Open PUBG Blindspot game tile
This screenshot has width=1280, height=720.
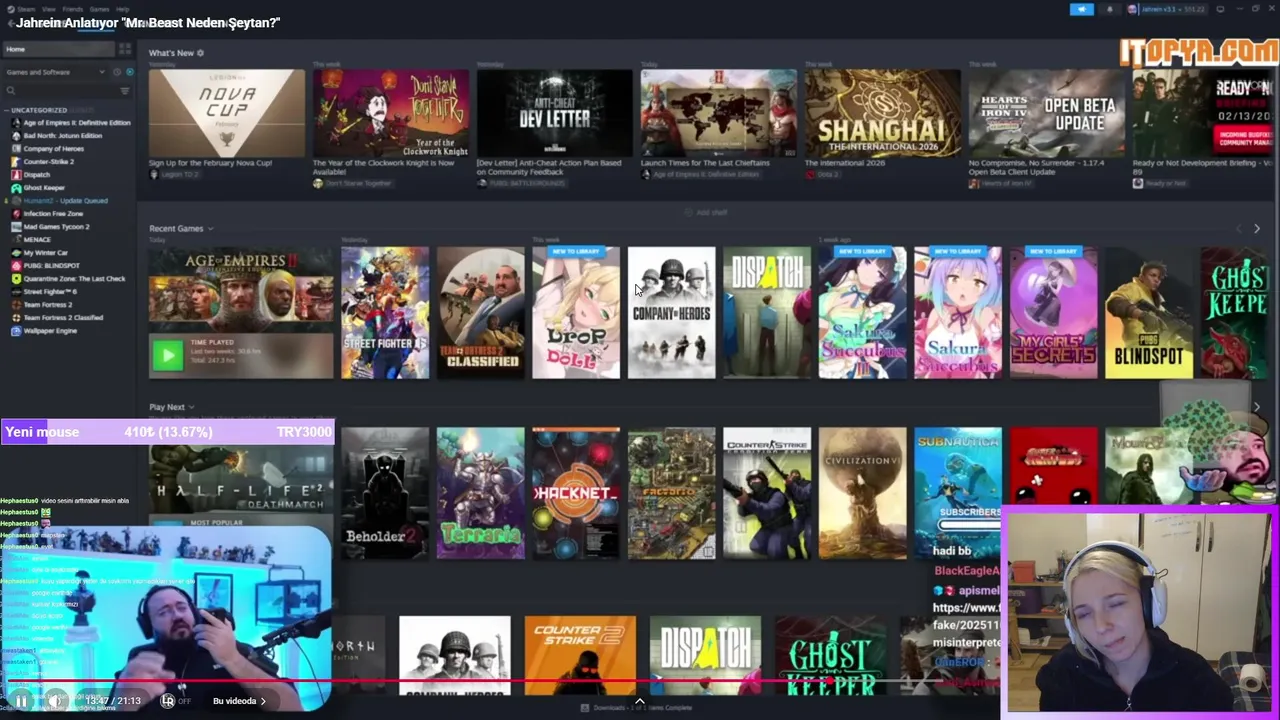coord(1149,313)
